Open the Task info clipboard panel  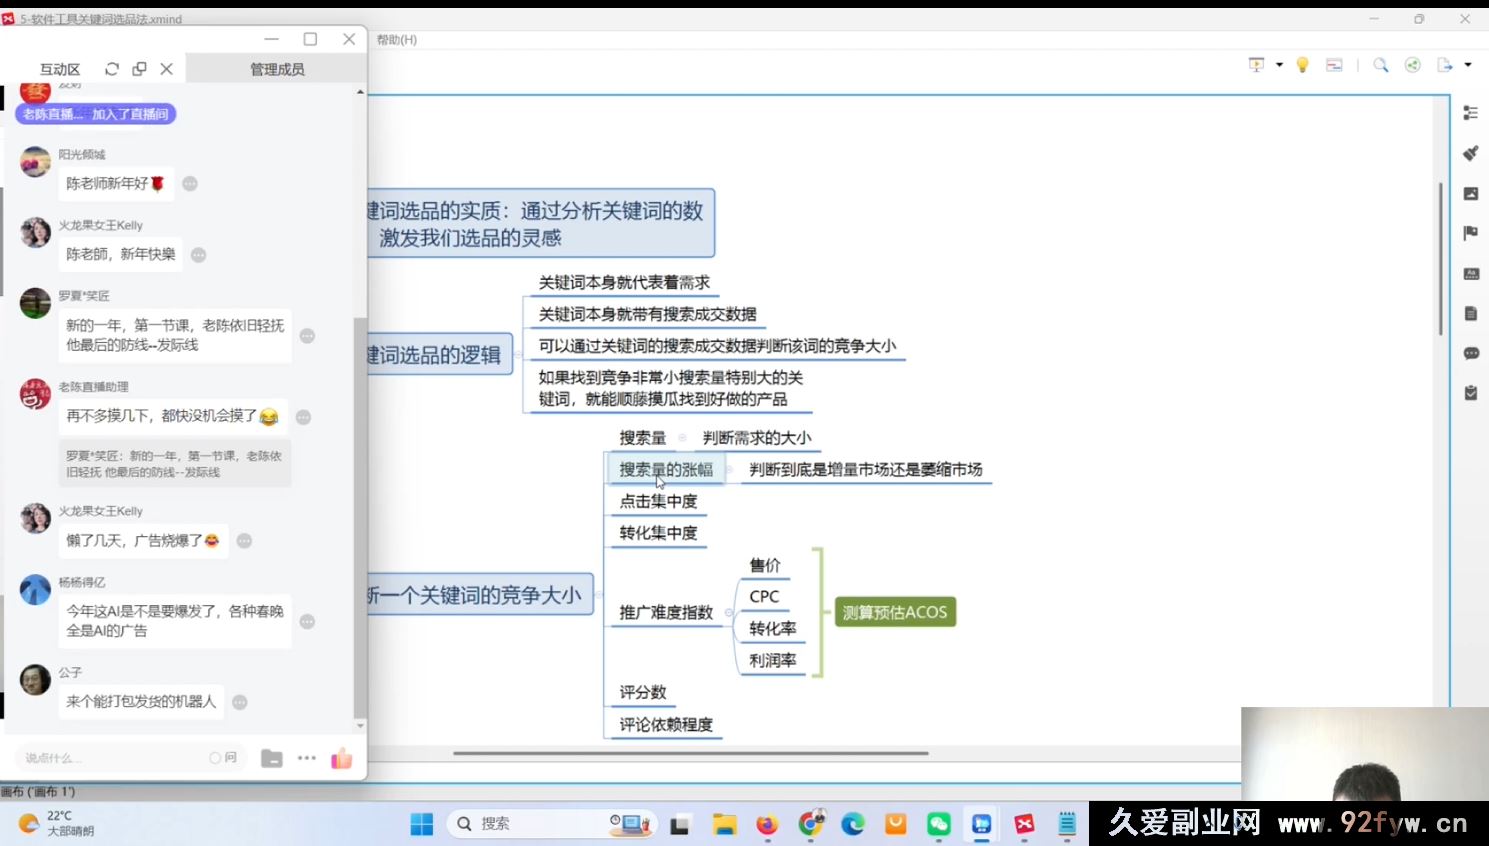(x=1470, y=393)
